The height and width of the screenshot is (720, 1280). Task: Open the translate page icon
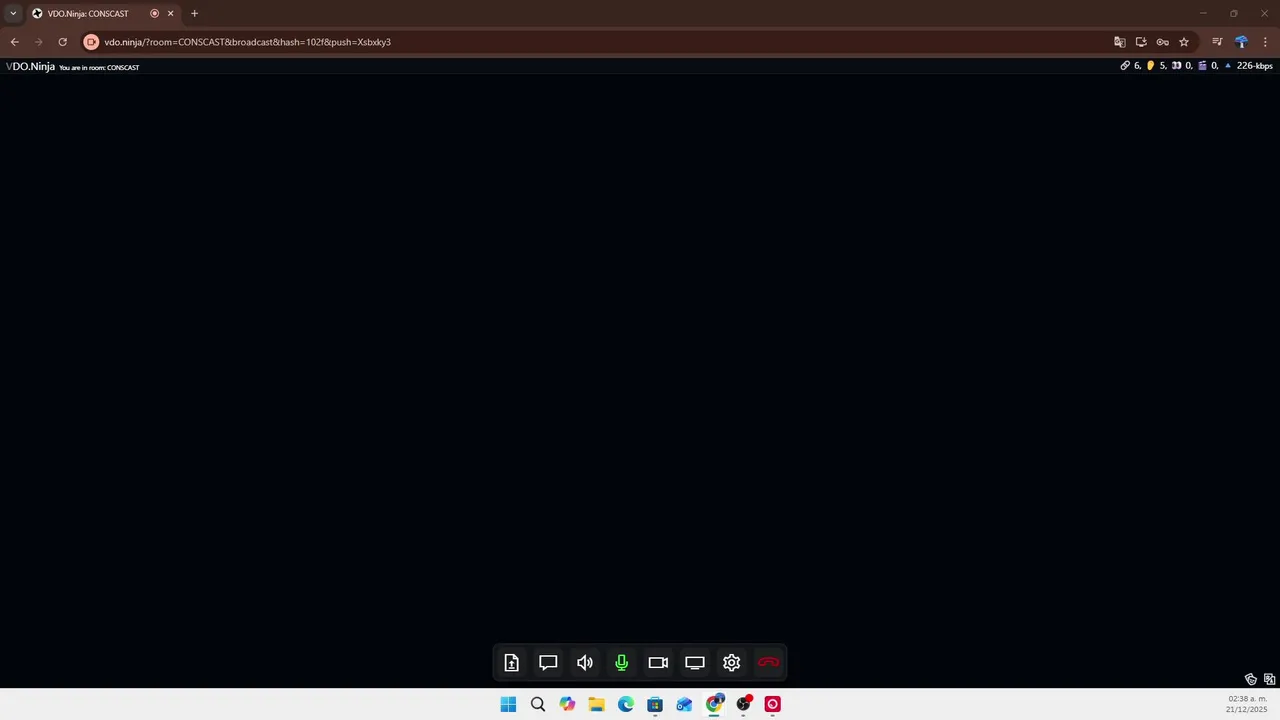[x=1119, y=42]
